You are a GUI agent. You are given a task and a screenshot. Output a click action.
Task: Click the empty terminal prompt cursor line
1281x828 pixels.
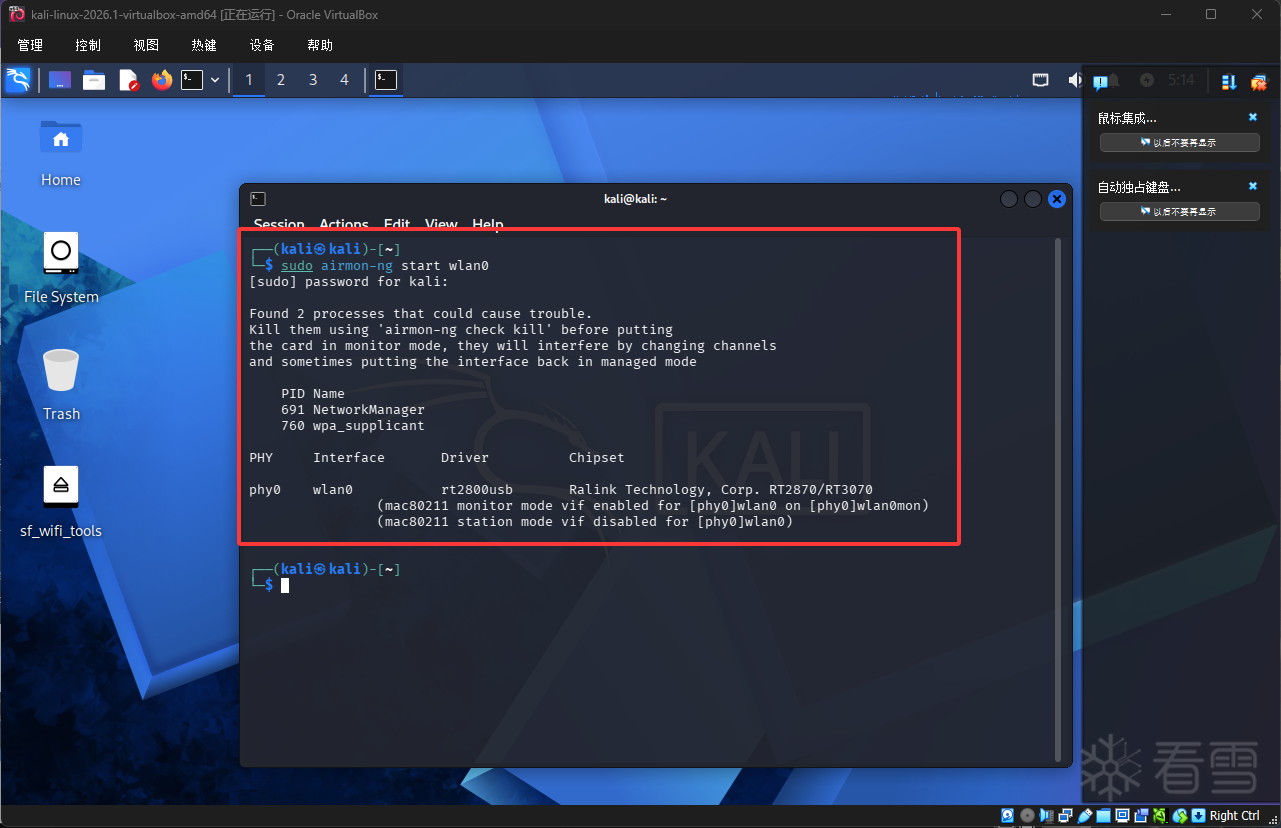285,585
